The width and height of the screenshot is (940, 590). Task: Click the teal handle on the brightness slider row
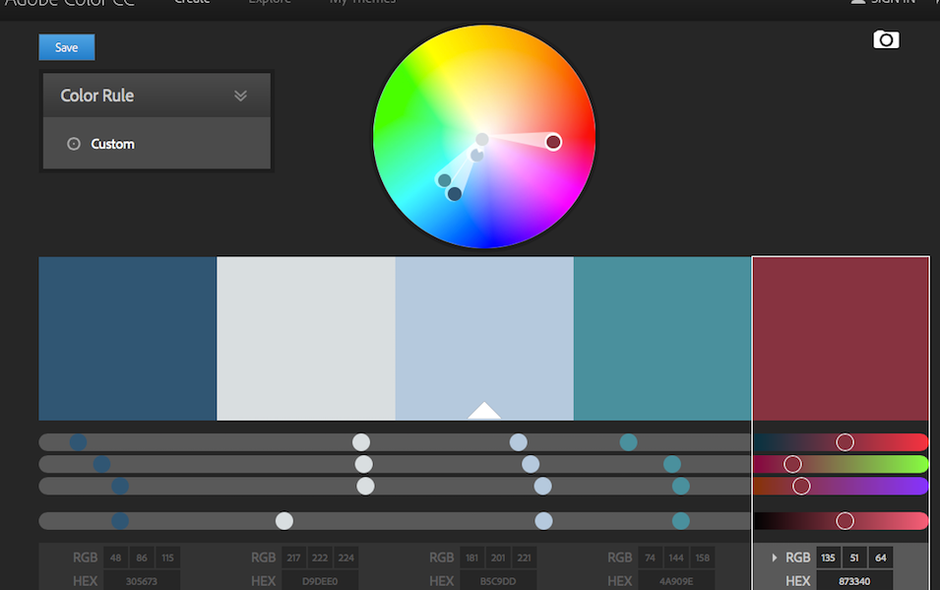(x=681, y=520)
